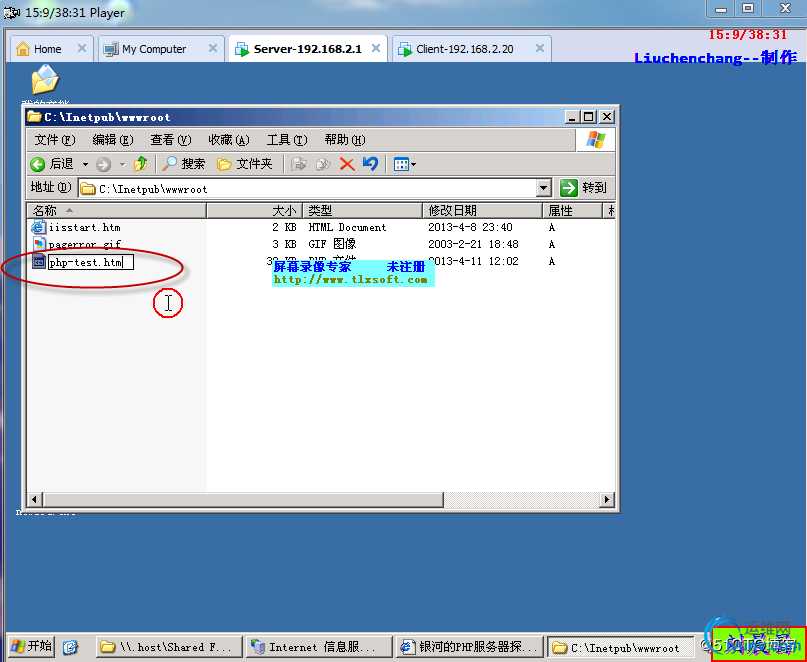Click the Explorer window title bar folder icon
The height and width of the screenshot is (662, 807).
tap(34, 117)
